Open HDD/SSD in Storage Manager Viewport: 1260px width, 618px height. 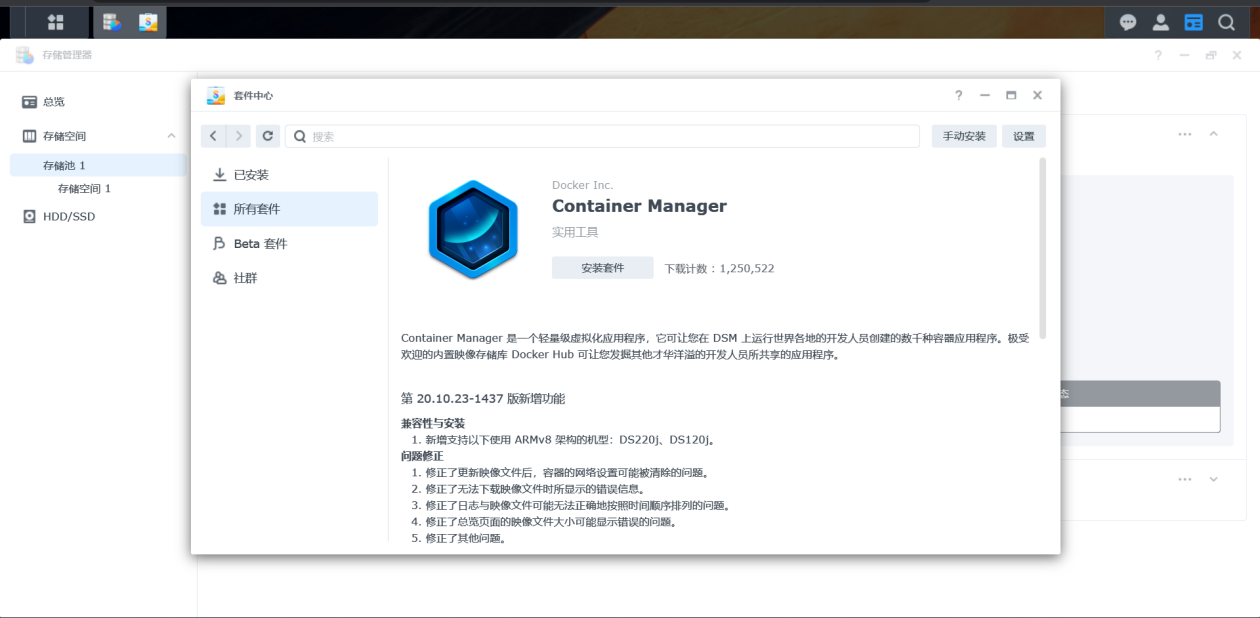click(x=98, y=216)
